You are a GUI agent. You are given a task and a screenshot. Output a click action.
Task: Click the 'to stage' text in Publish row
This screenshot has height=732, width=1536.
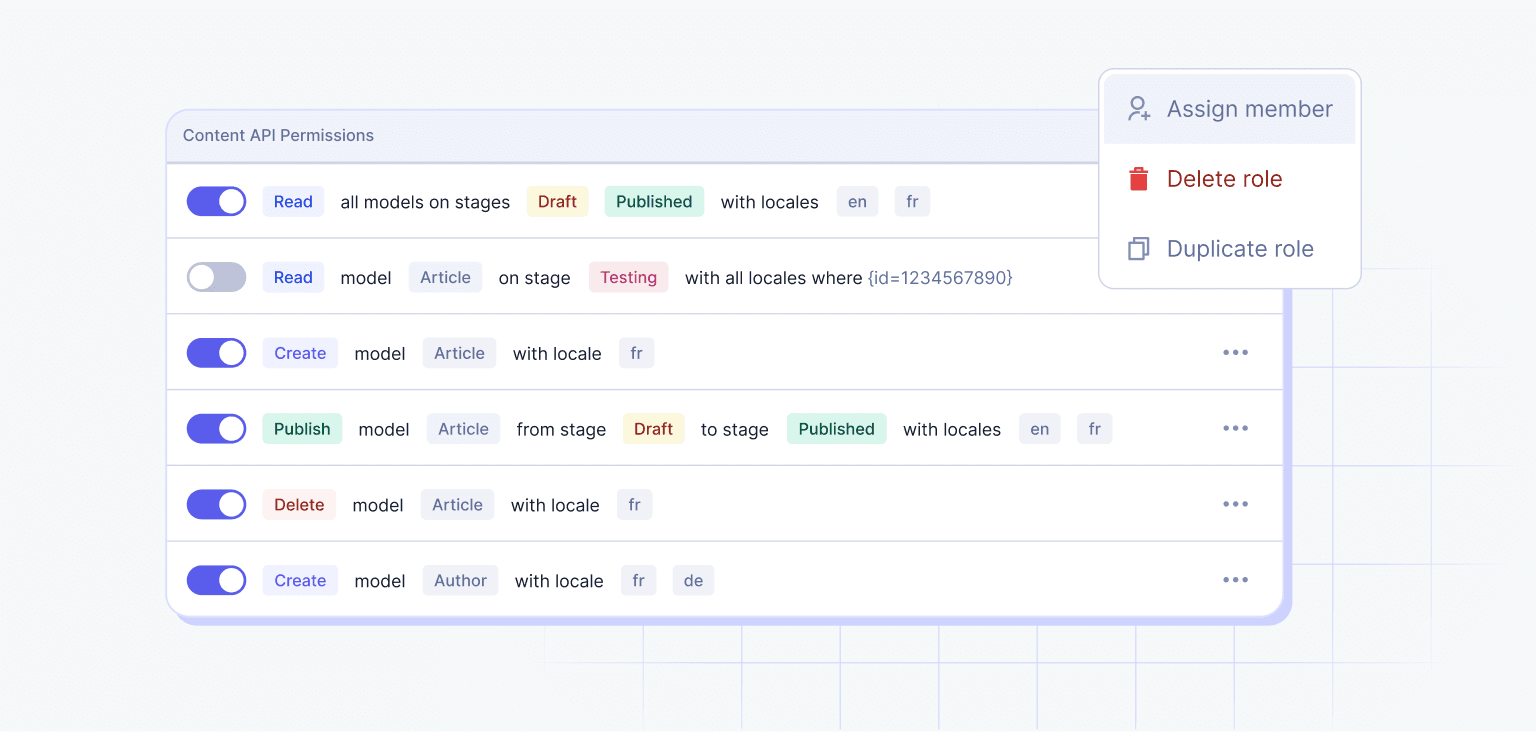(x=734, y=430)
